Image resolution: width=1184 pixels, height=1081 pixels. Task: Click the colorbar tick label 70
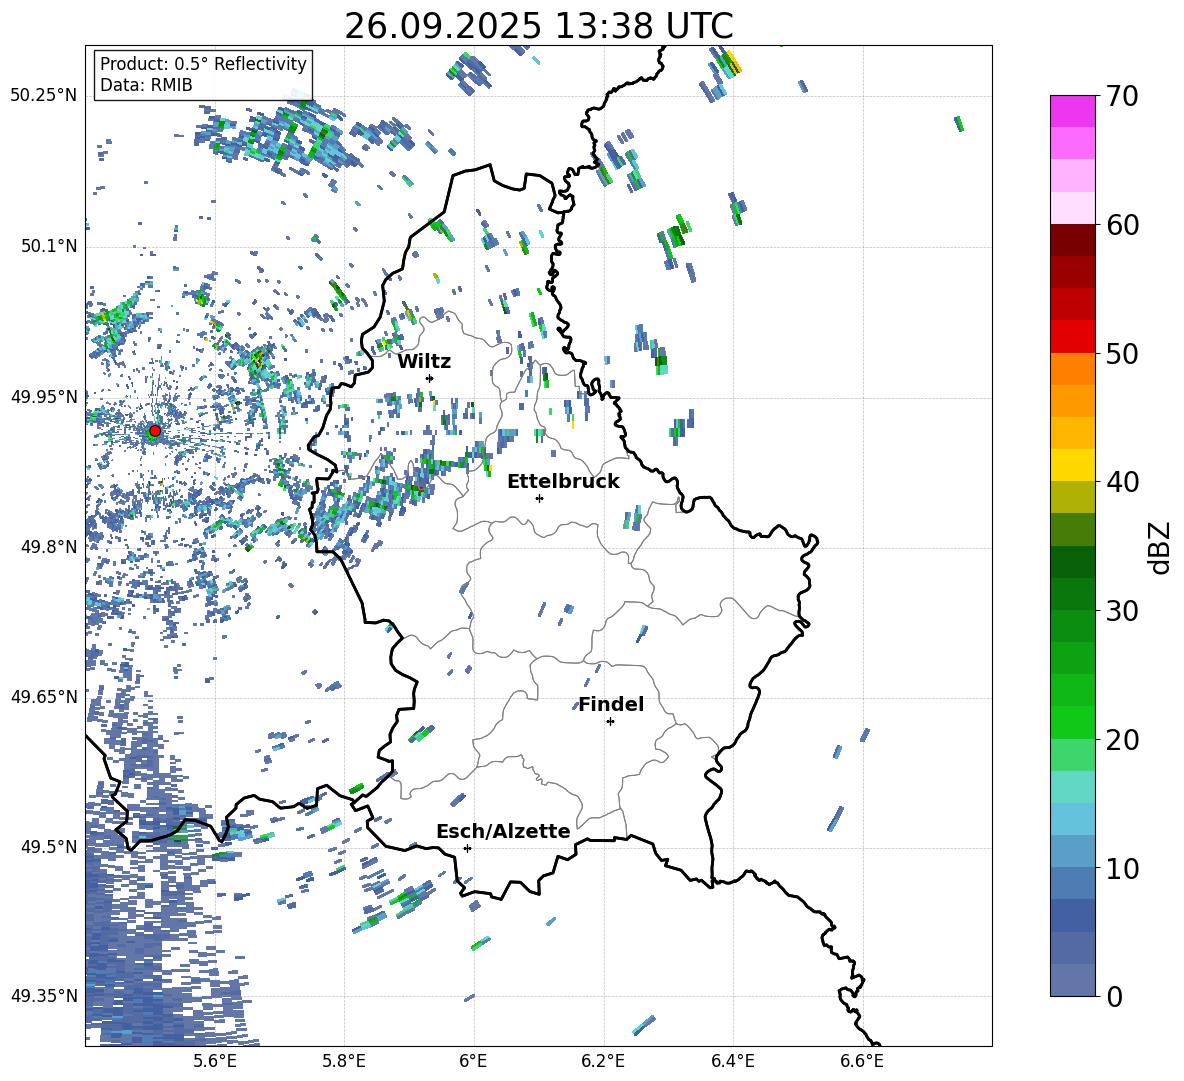(1122, 97)
